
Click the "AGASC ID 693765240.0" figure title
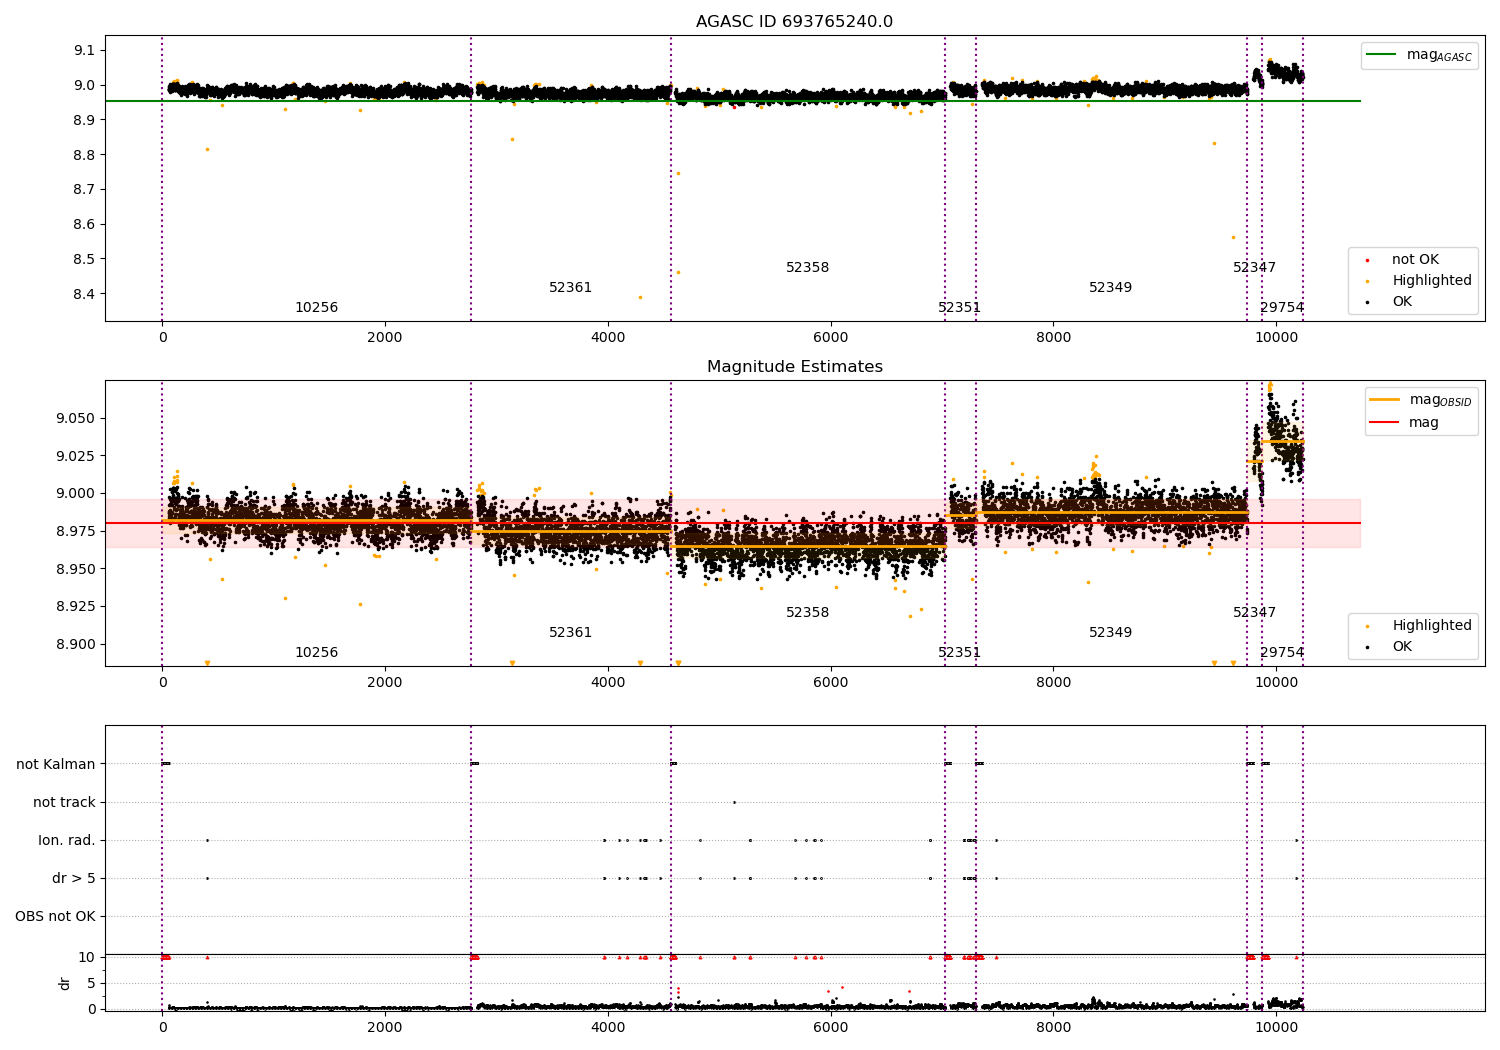coord(794,22)
